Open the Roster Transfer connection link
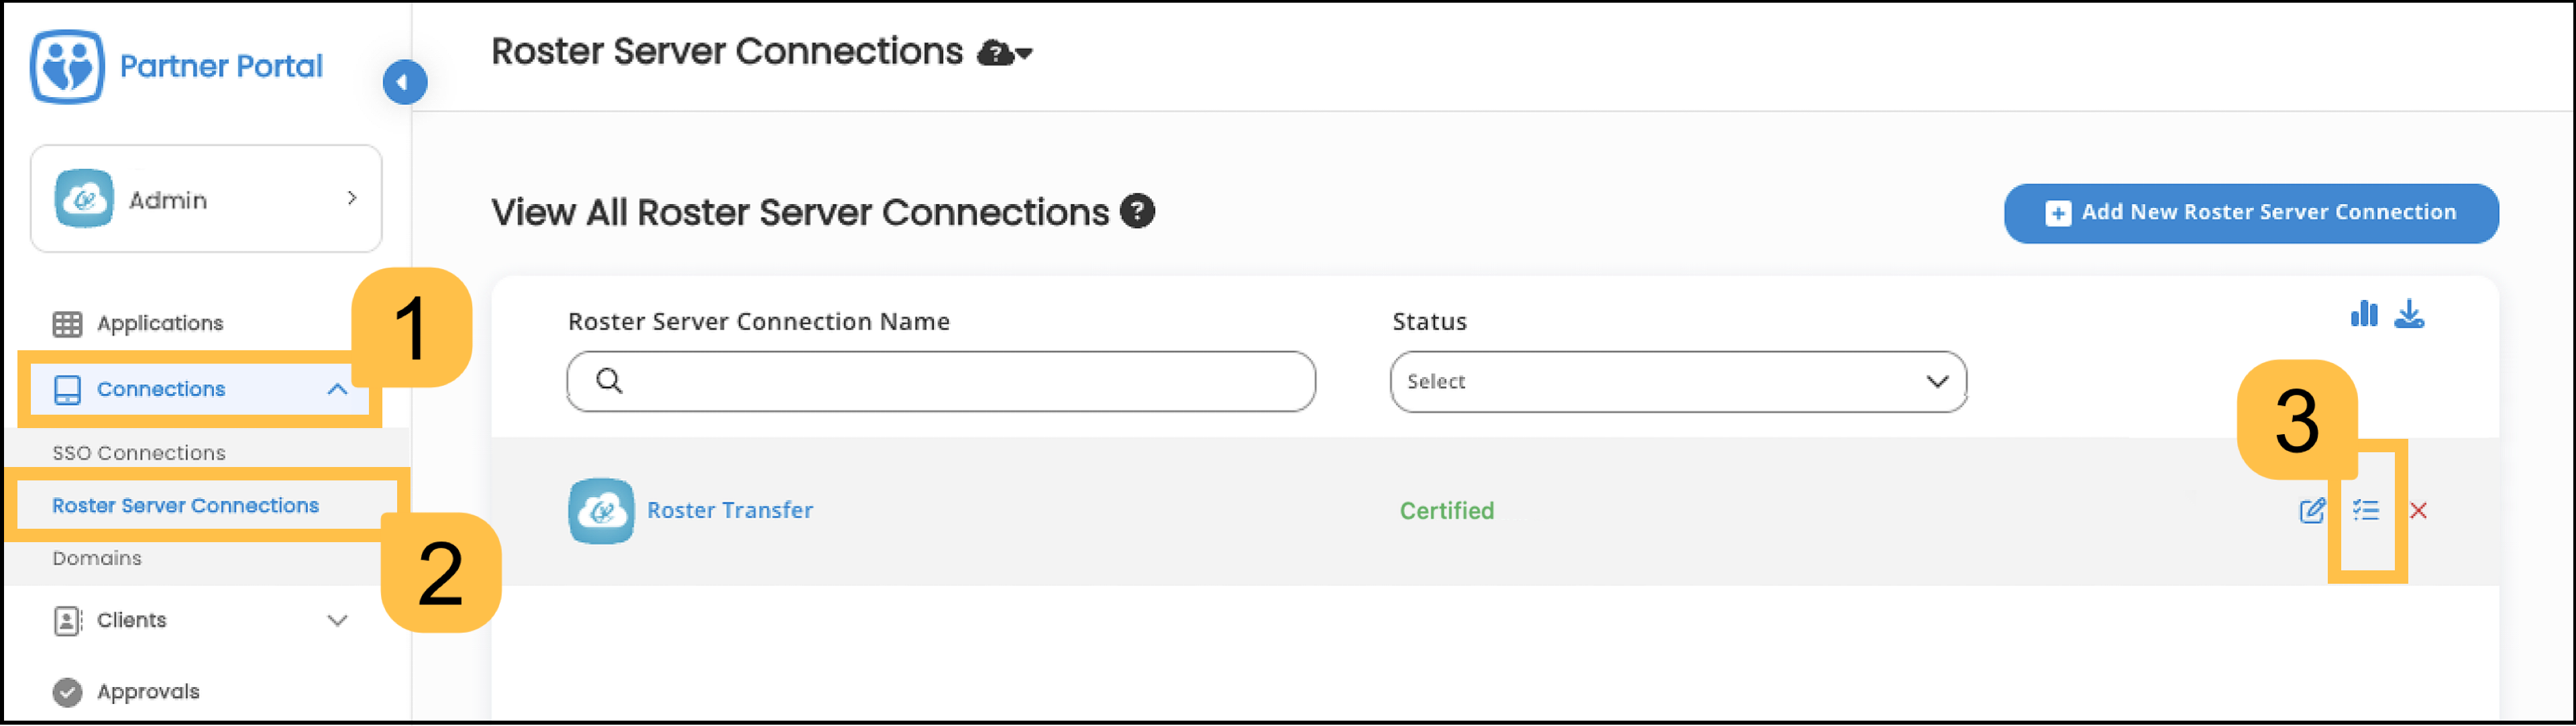 coord(731,510)
